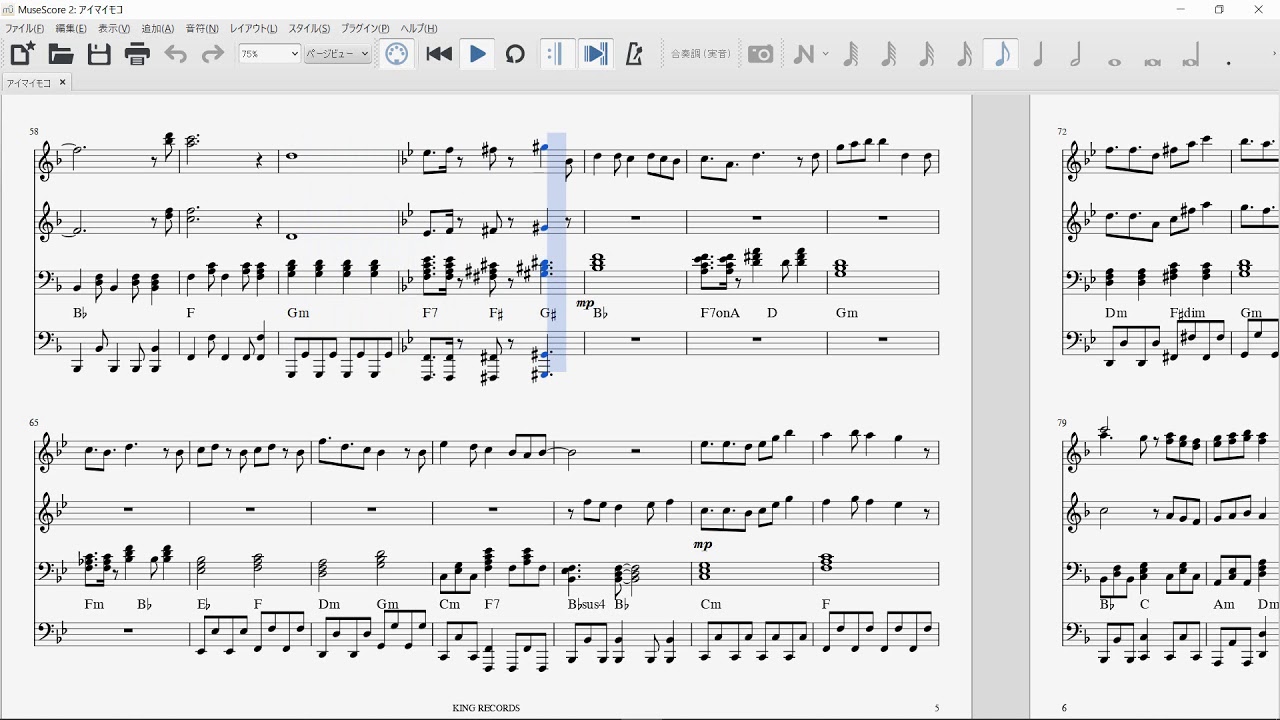Rewind playback to the start
The image size is (1280, 720).
[439, 54]
